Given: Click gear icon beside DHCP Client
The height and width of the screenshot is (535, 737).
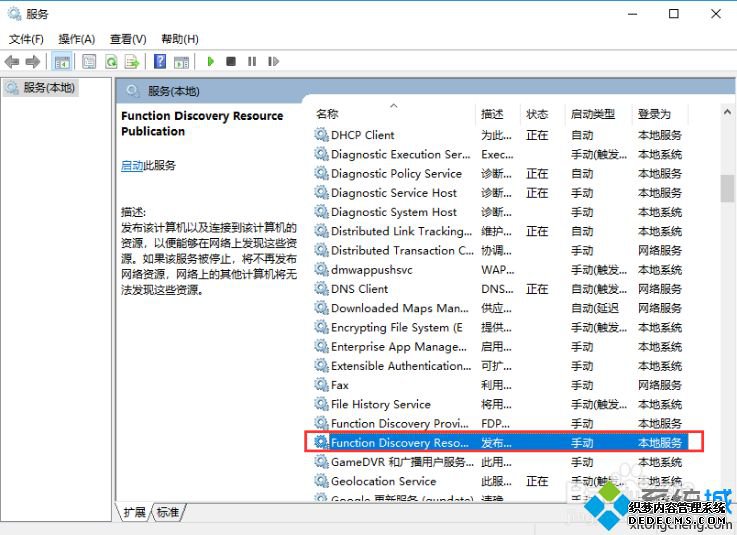Looking at the screenshot, I should click(321, 135).
